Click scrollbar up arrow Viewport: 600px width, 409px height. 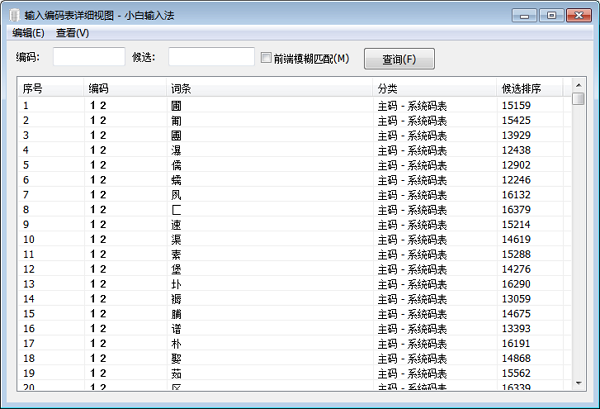click(x=578, y=87)
